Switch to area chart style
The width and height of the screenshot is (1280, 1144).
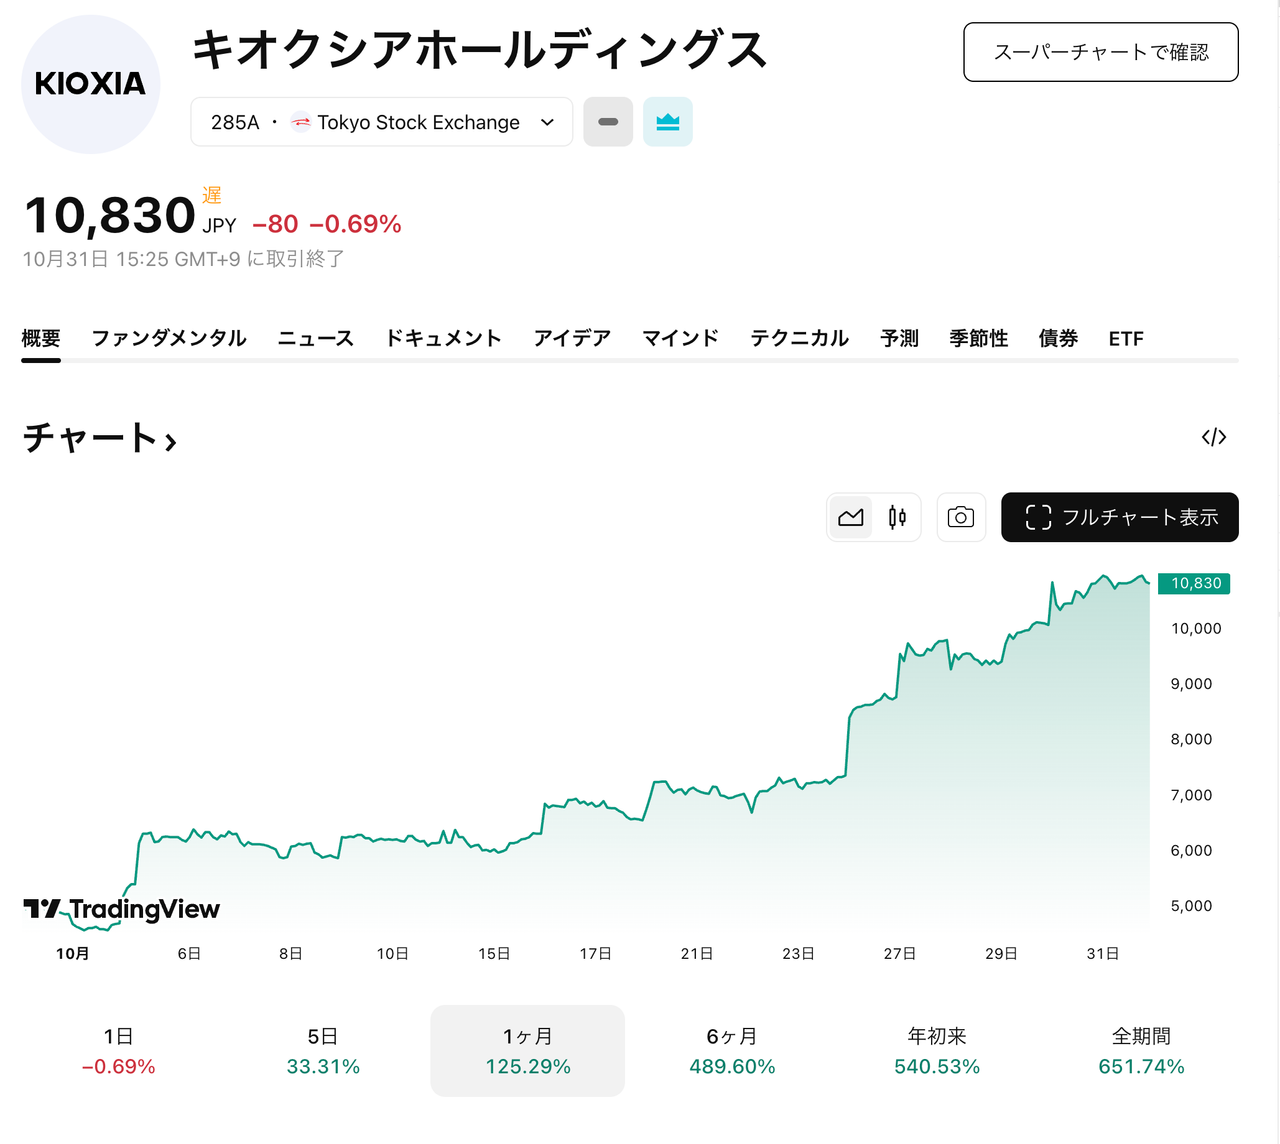click(x=851, y=517)
